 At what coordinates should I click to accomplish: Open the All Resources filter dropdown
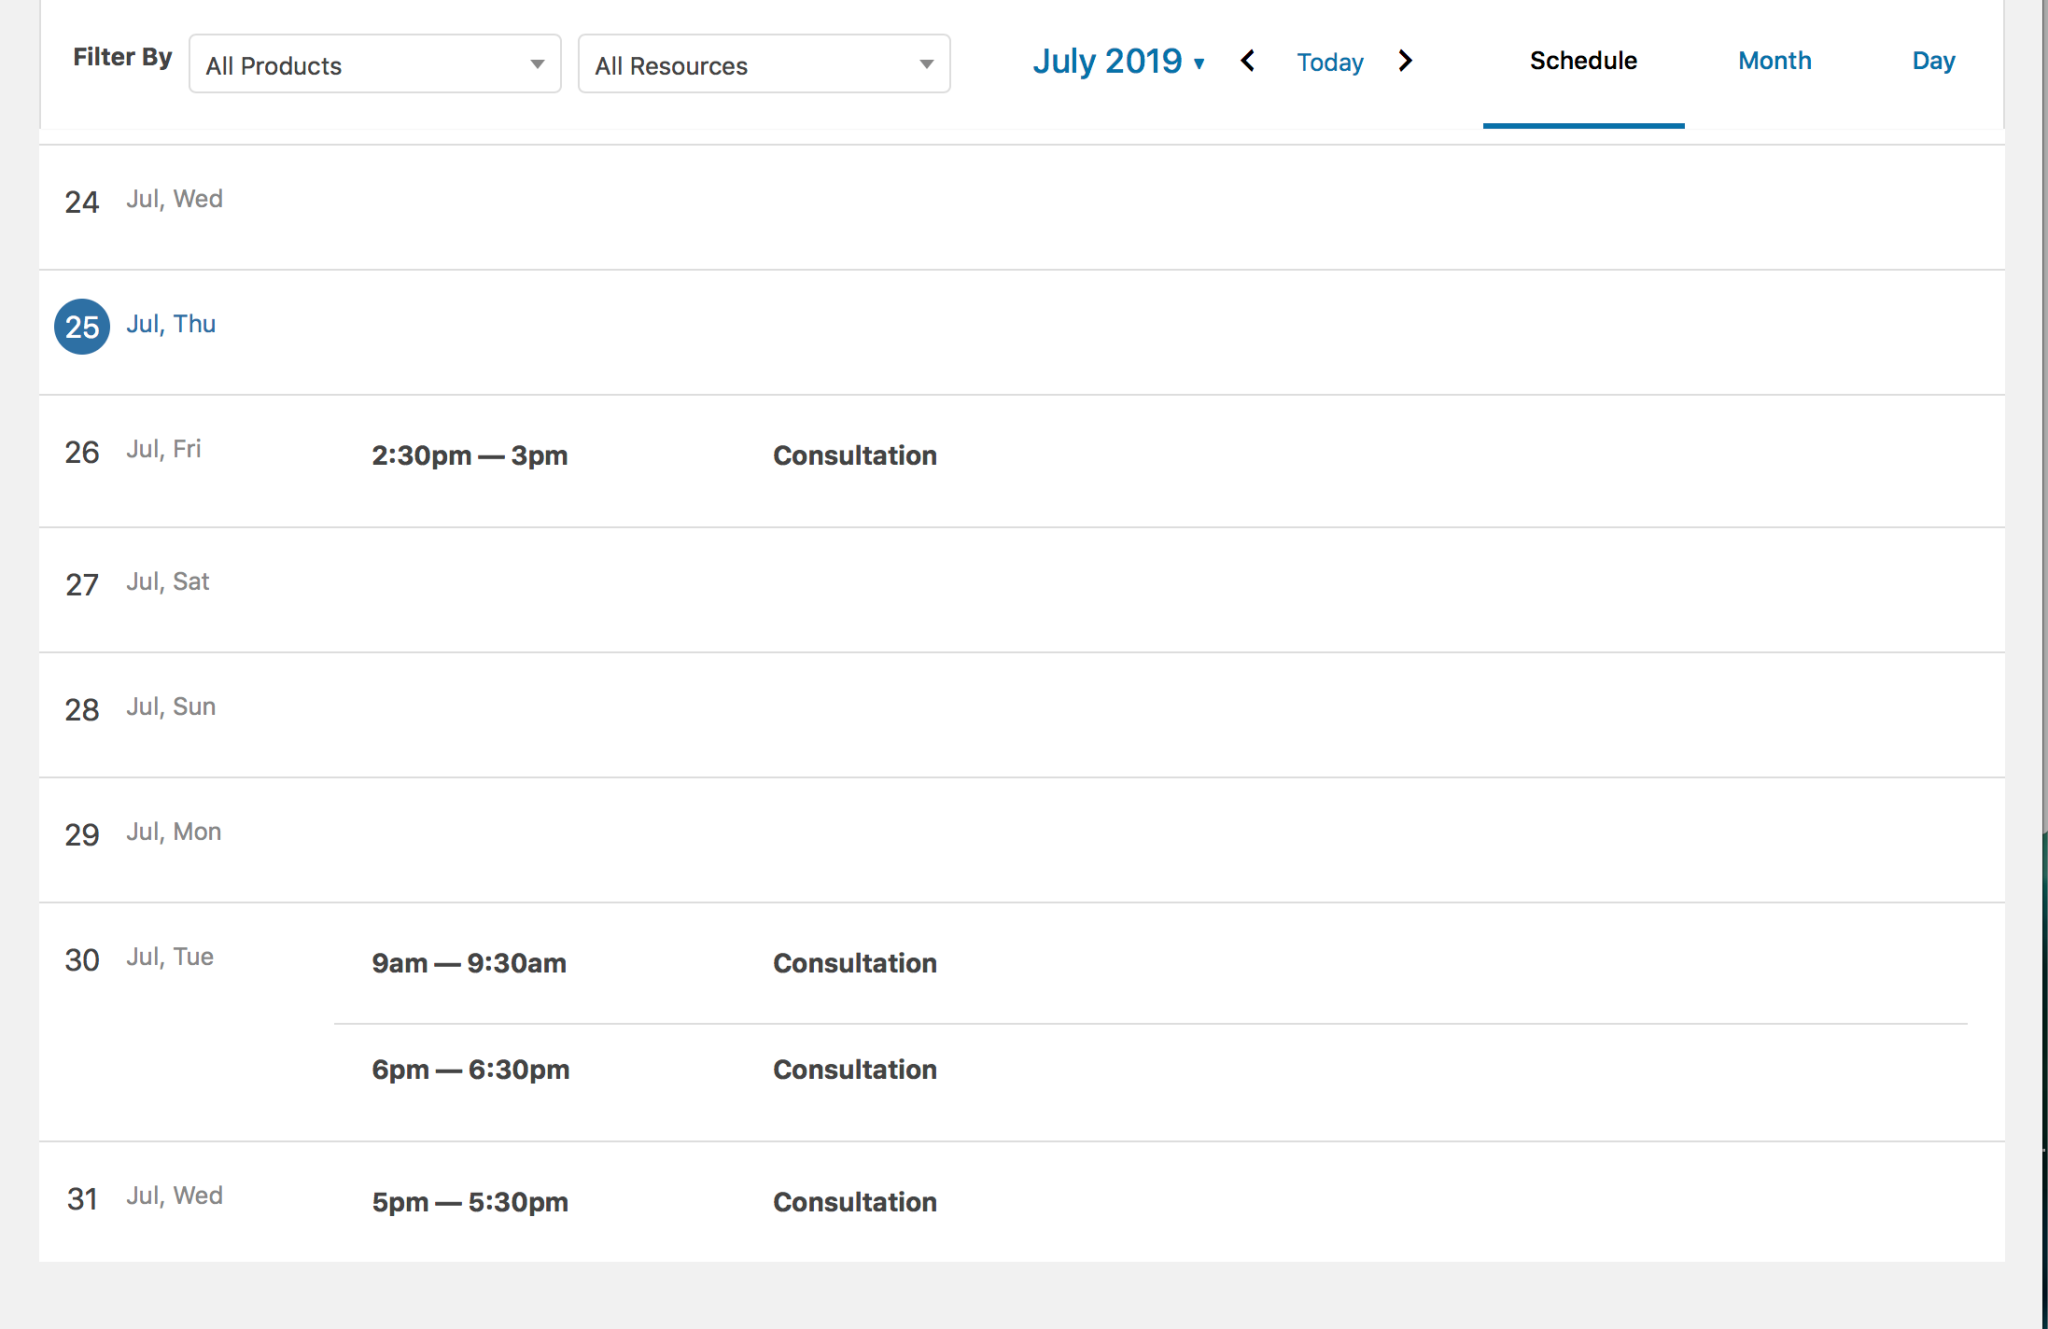click(764, 65)
